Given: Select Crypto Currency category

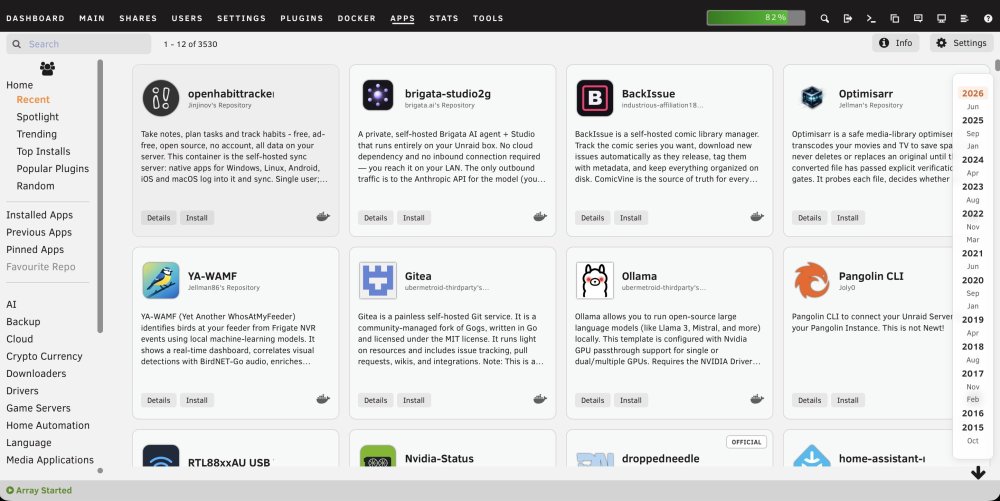Looking at the screenshot, I should [44, 356].
